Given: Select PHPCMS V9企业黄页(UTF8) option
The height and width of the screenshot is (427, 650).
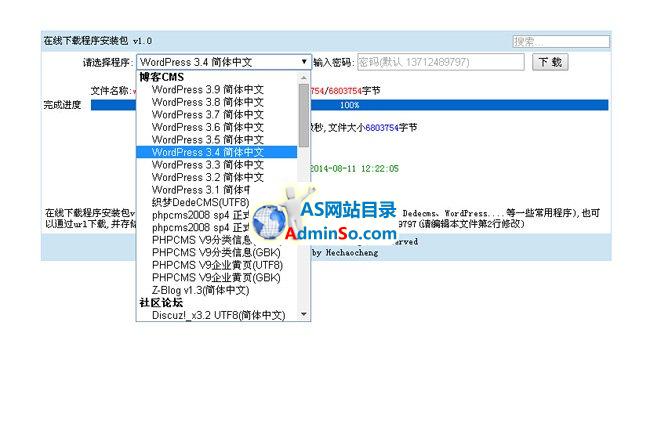Looking at the screenshot, I should tap(217, 265).
